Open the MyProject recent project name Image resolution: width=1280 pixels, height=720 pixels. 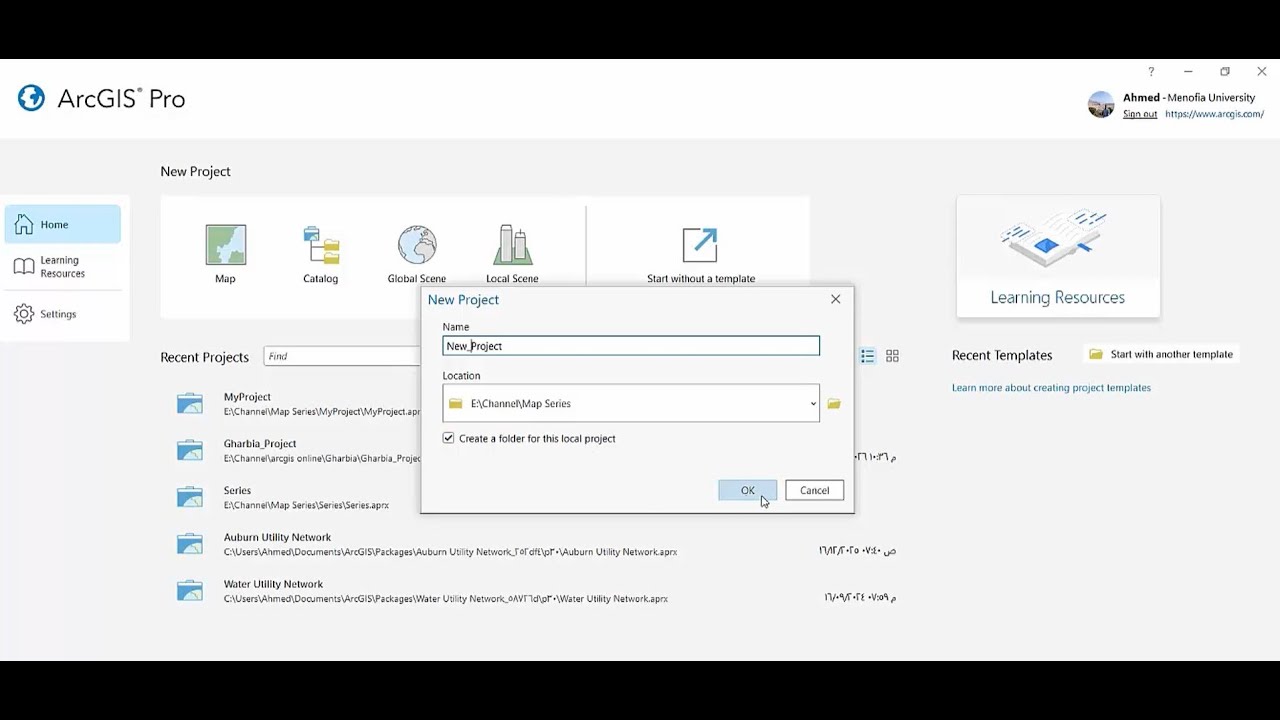pos(247,397)
